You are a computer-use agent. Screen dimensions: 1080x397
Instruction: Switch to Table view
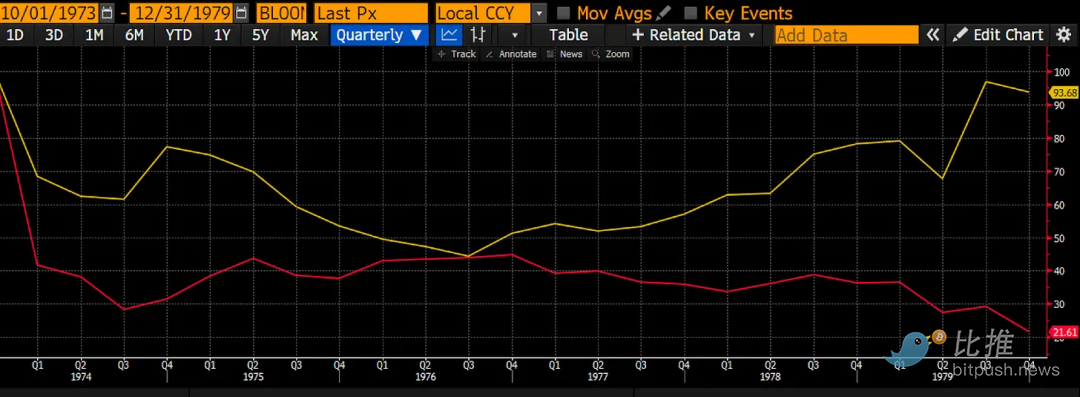tap(569, 34)
